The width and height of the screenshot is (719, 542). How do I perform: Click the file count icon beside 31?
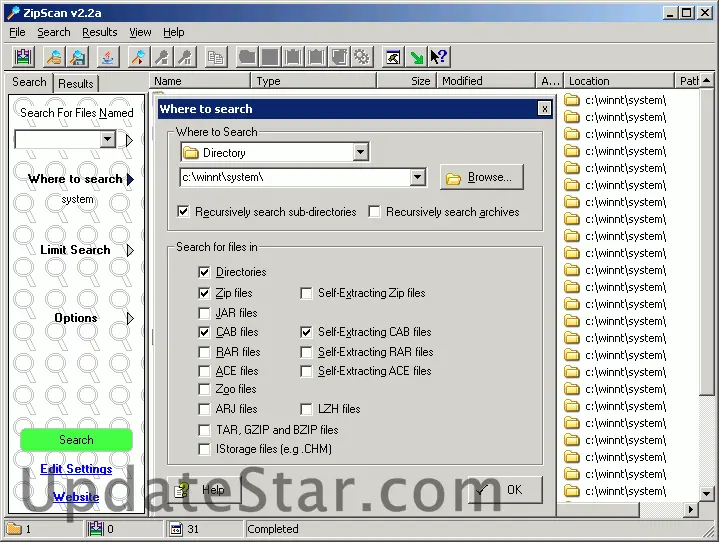click(x=176, y=529)
